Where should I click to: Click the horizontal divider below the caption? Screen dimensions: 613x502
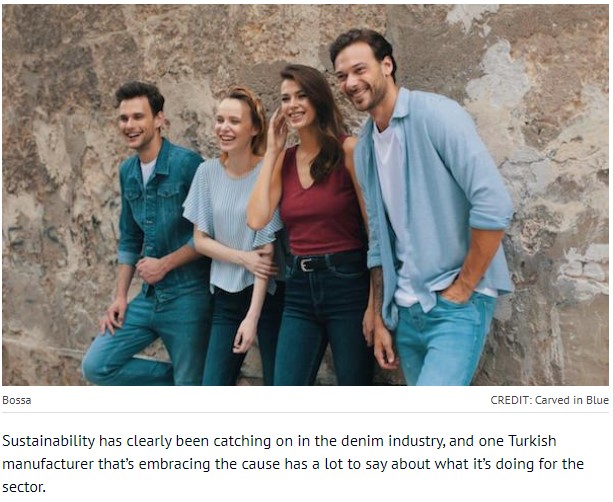[x=305, y=412]
